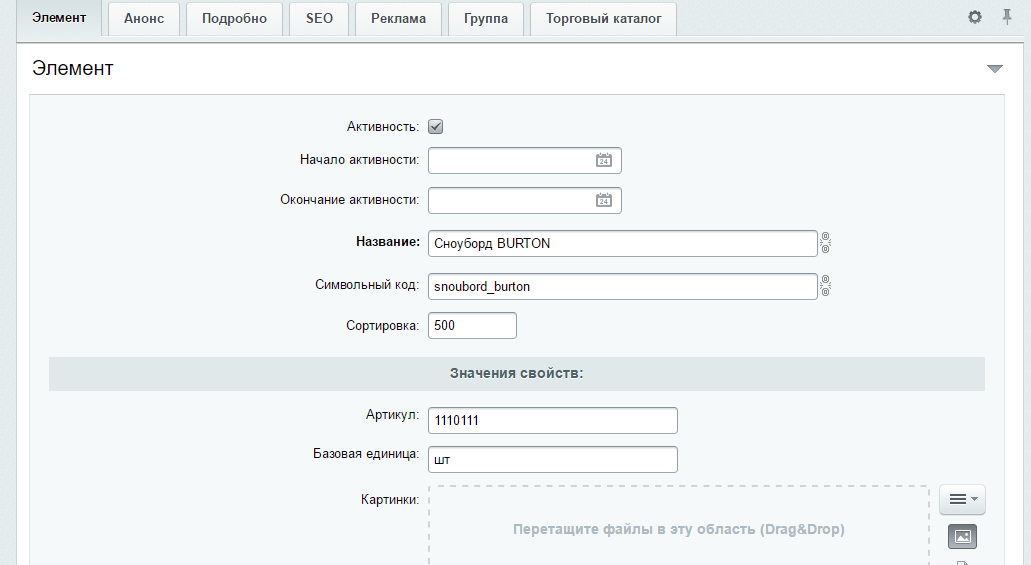Click the image icon button beside Картинки
Image resolution: width=1031 pixels, height=565 pixels.
(962, 537)
